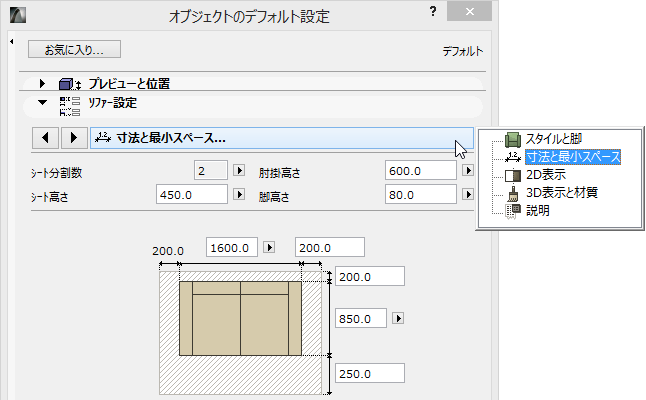This screenshot has width=646, height=400.
Task: Expand the プレビューと位置 panel
Action: tap(42, 84)
